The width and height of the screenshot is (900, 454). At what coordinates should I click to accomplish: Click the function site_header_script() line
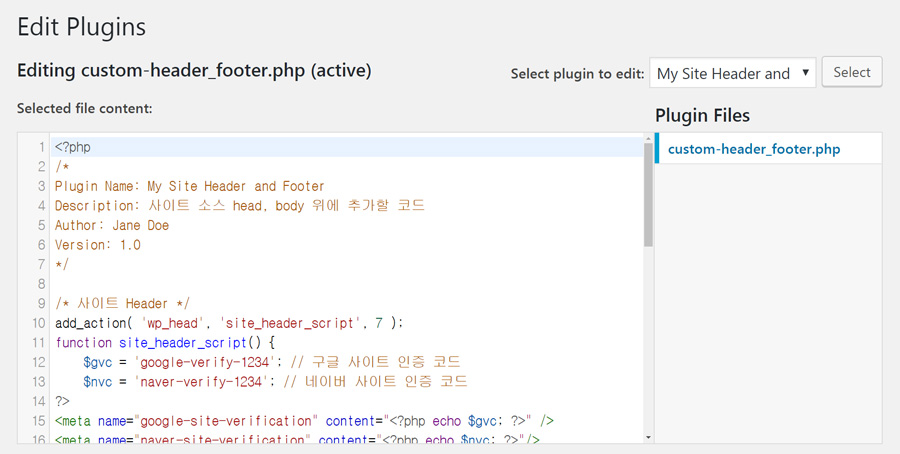click(x=165, y=343)
